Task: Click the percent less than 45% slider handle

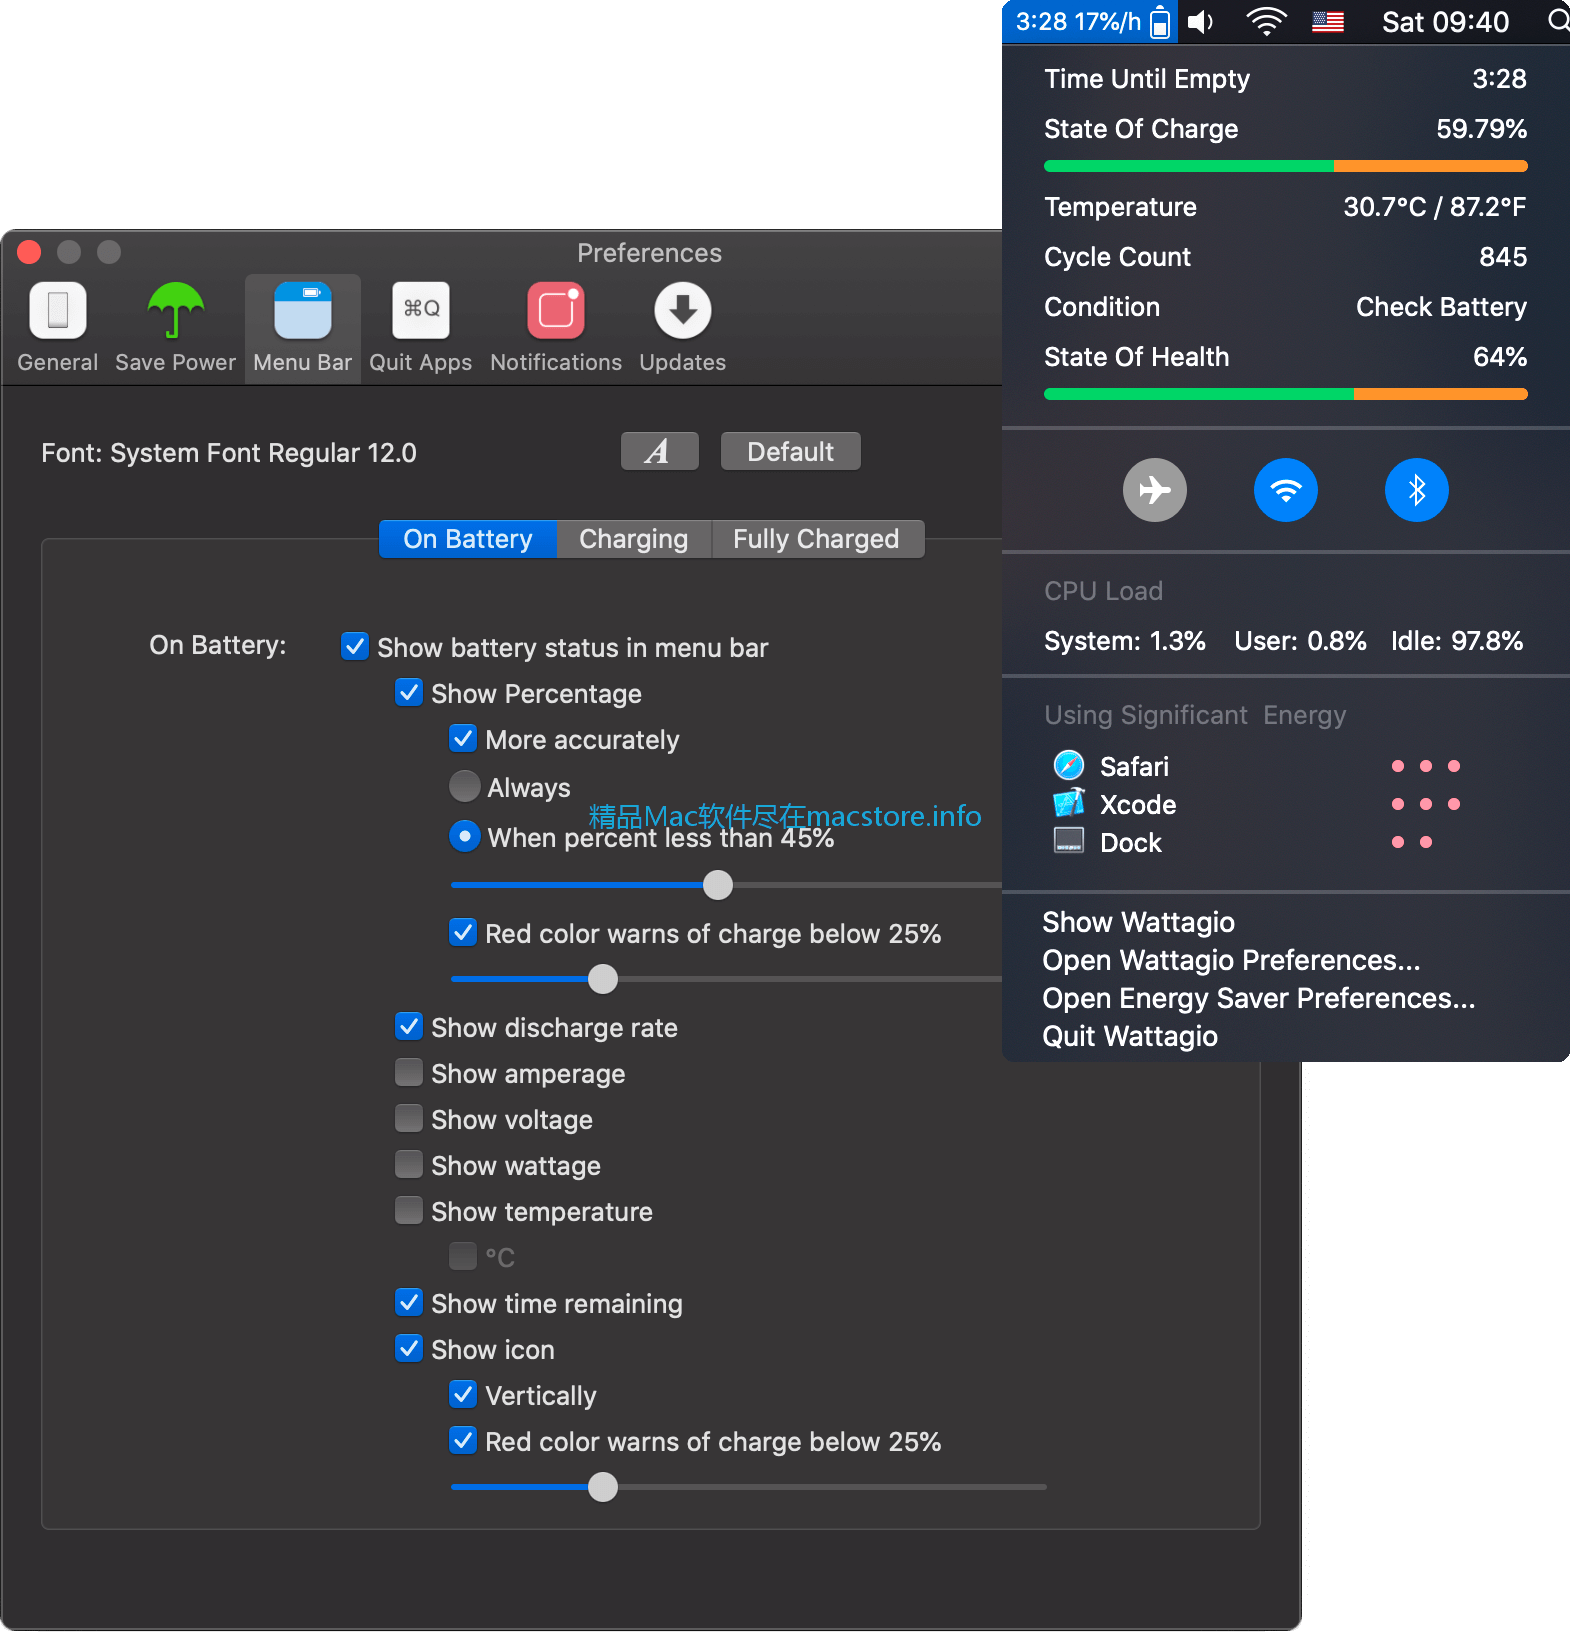Action: coord(718,885)
